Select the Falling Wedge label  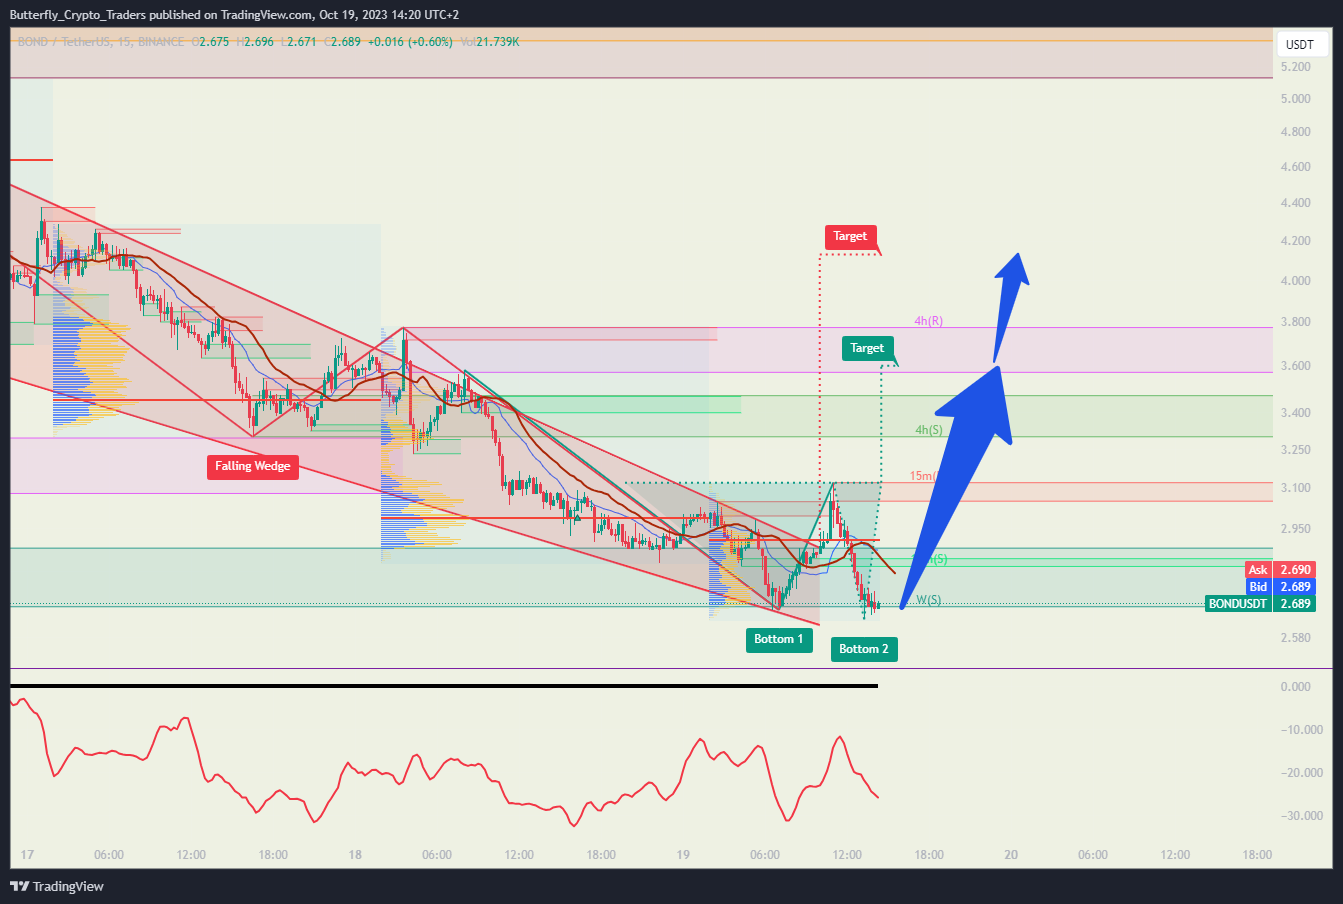point(253,466)
